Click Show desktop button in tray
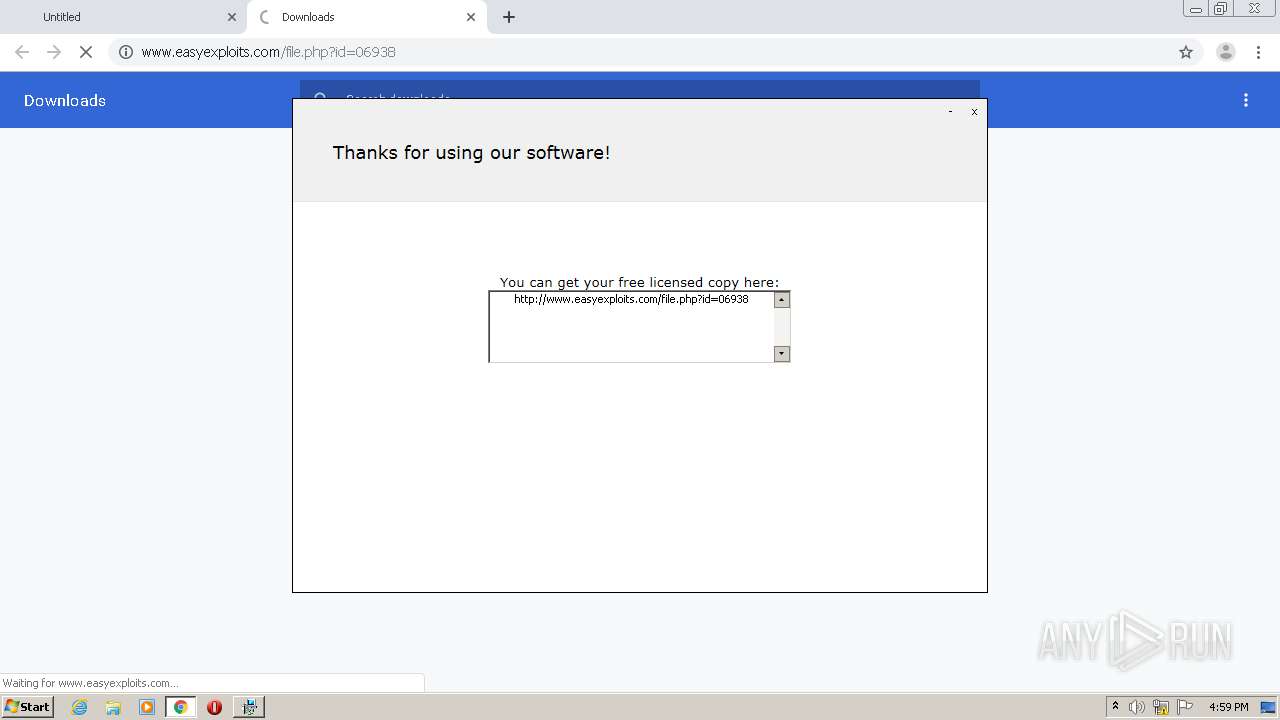This screenshot has width=1280, height=720. coord(1269,707)
